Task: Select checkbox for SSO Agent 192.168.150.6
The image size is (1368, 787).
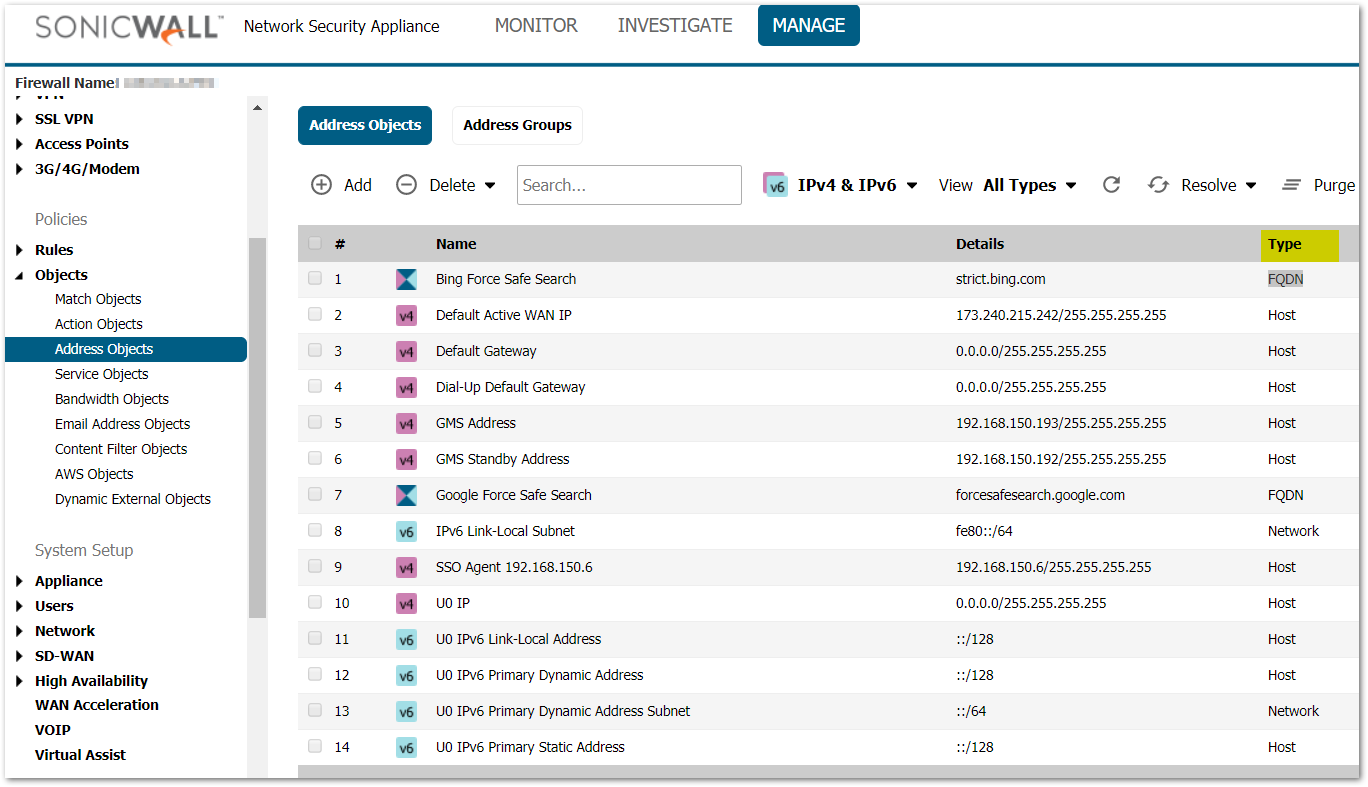Action: [x=315, y=567]
